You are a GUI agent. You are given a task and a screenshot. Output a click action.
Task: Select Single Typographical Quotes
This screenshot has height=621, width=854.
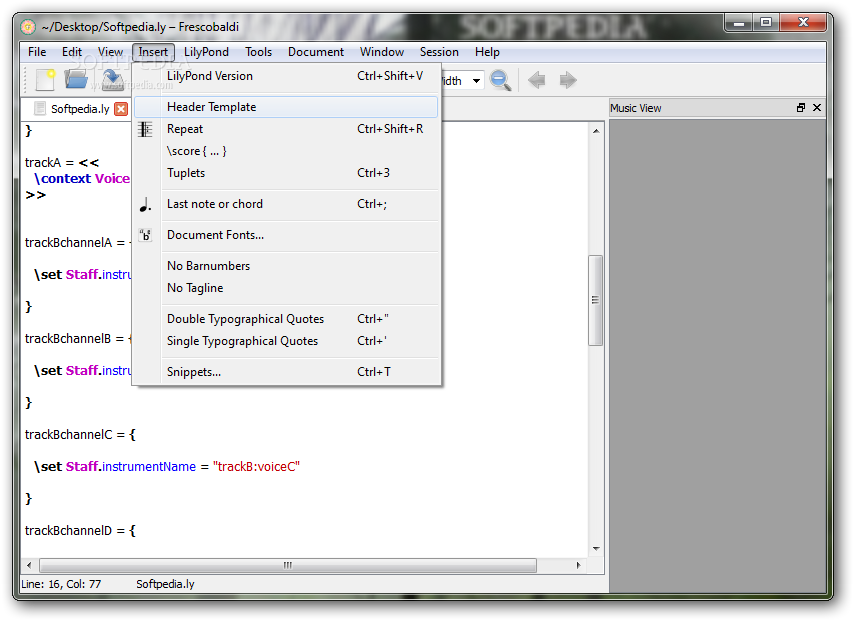[286, 341]
